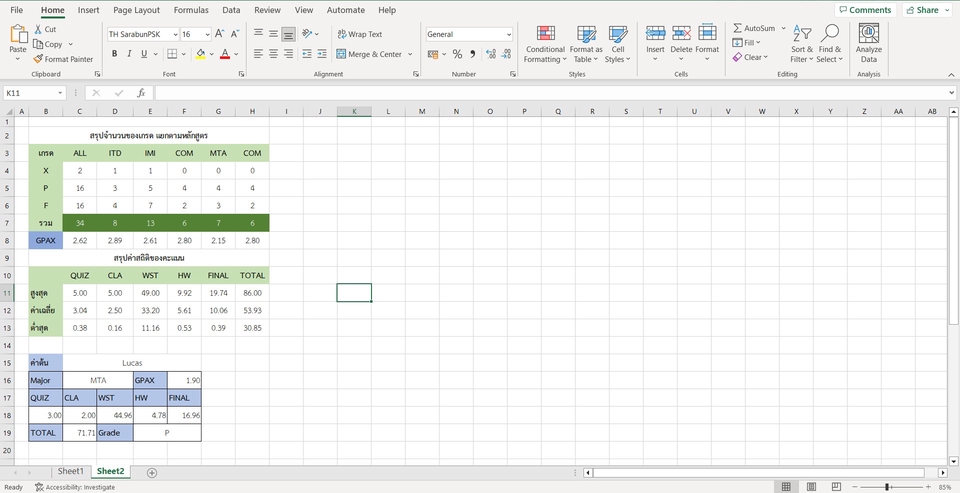
Task: Open the General number format dropdown
Action: click(509, 35)
